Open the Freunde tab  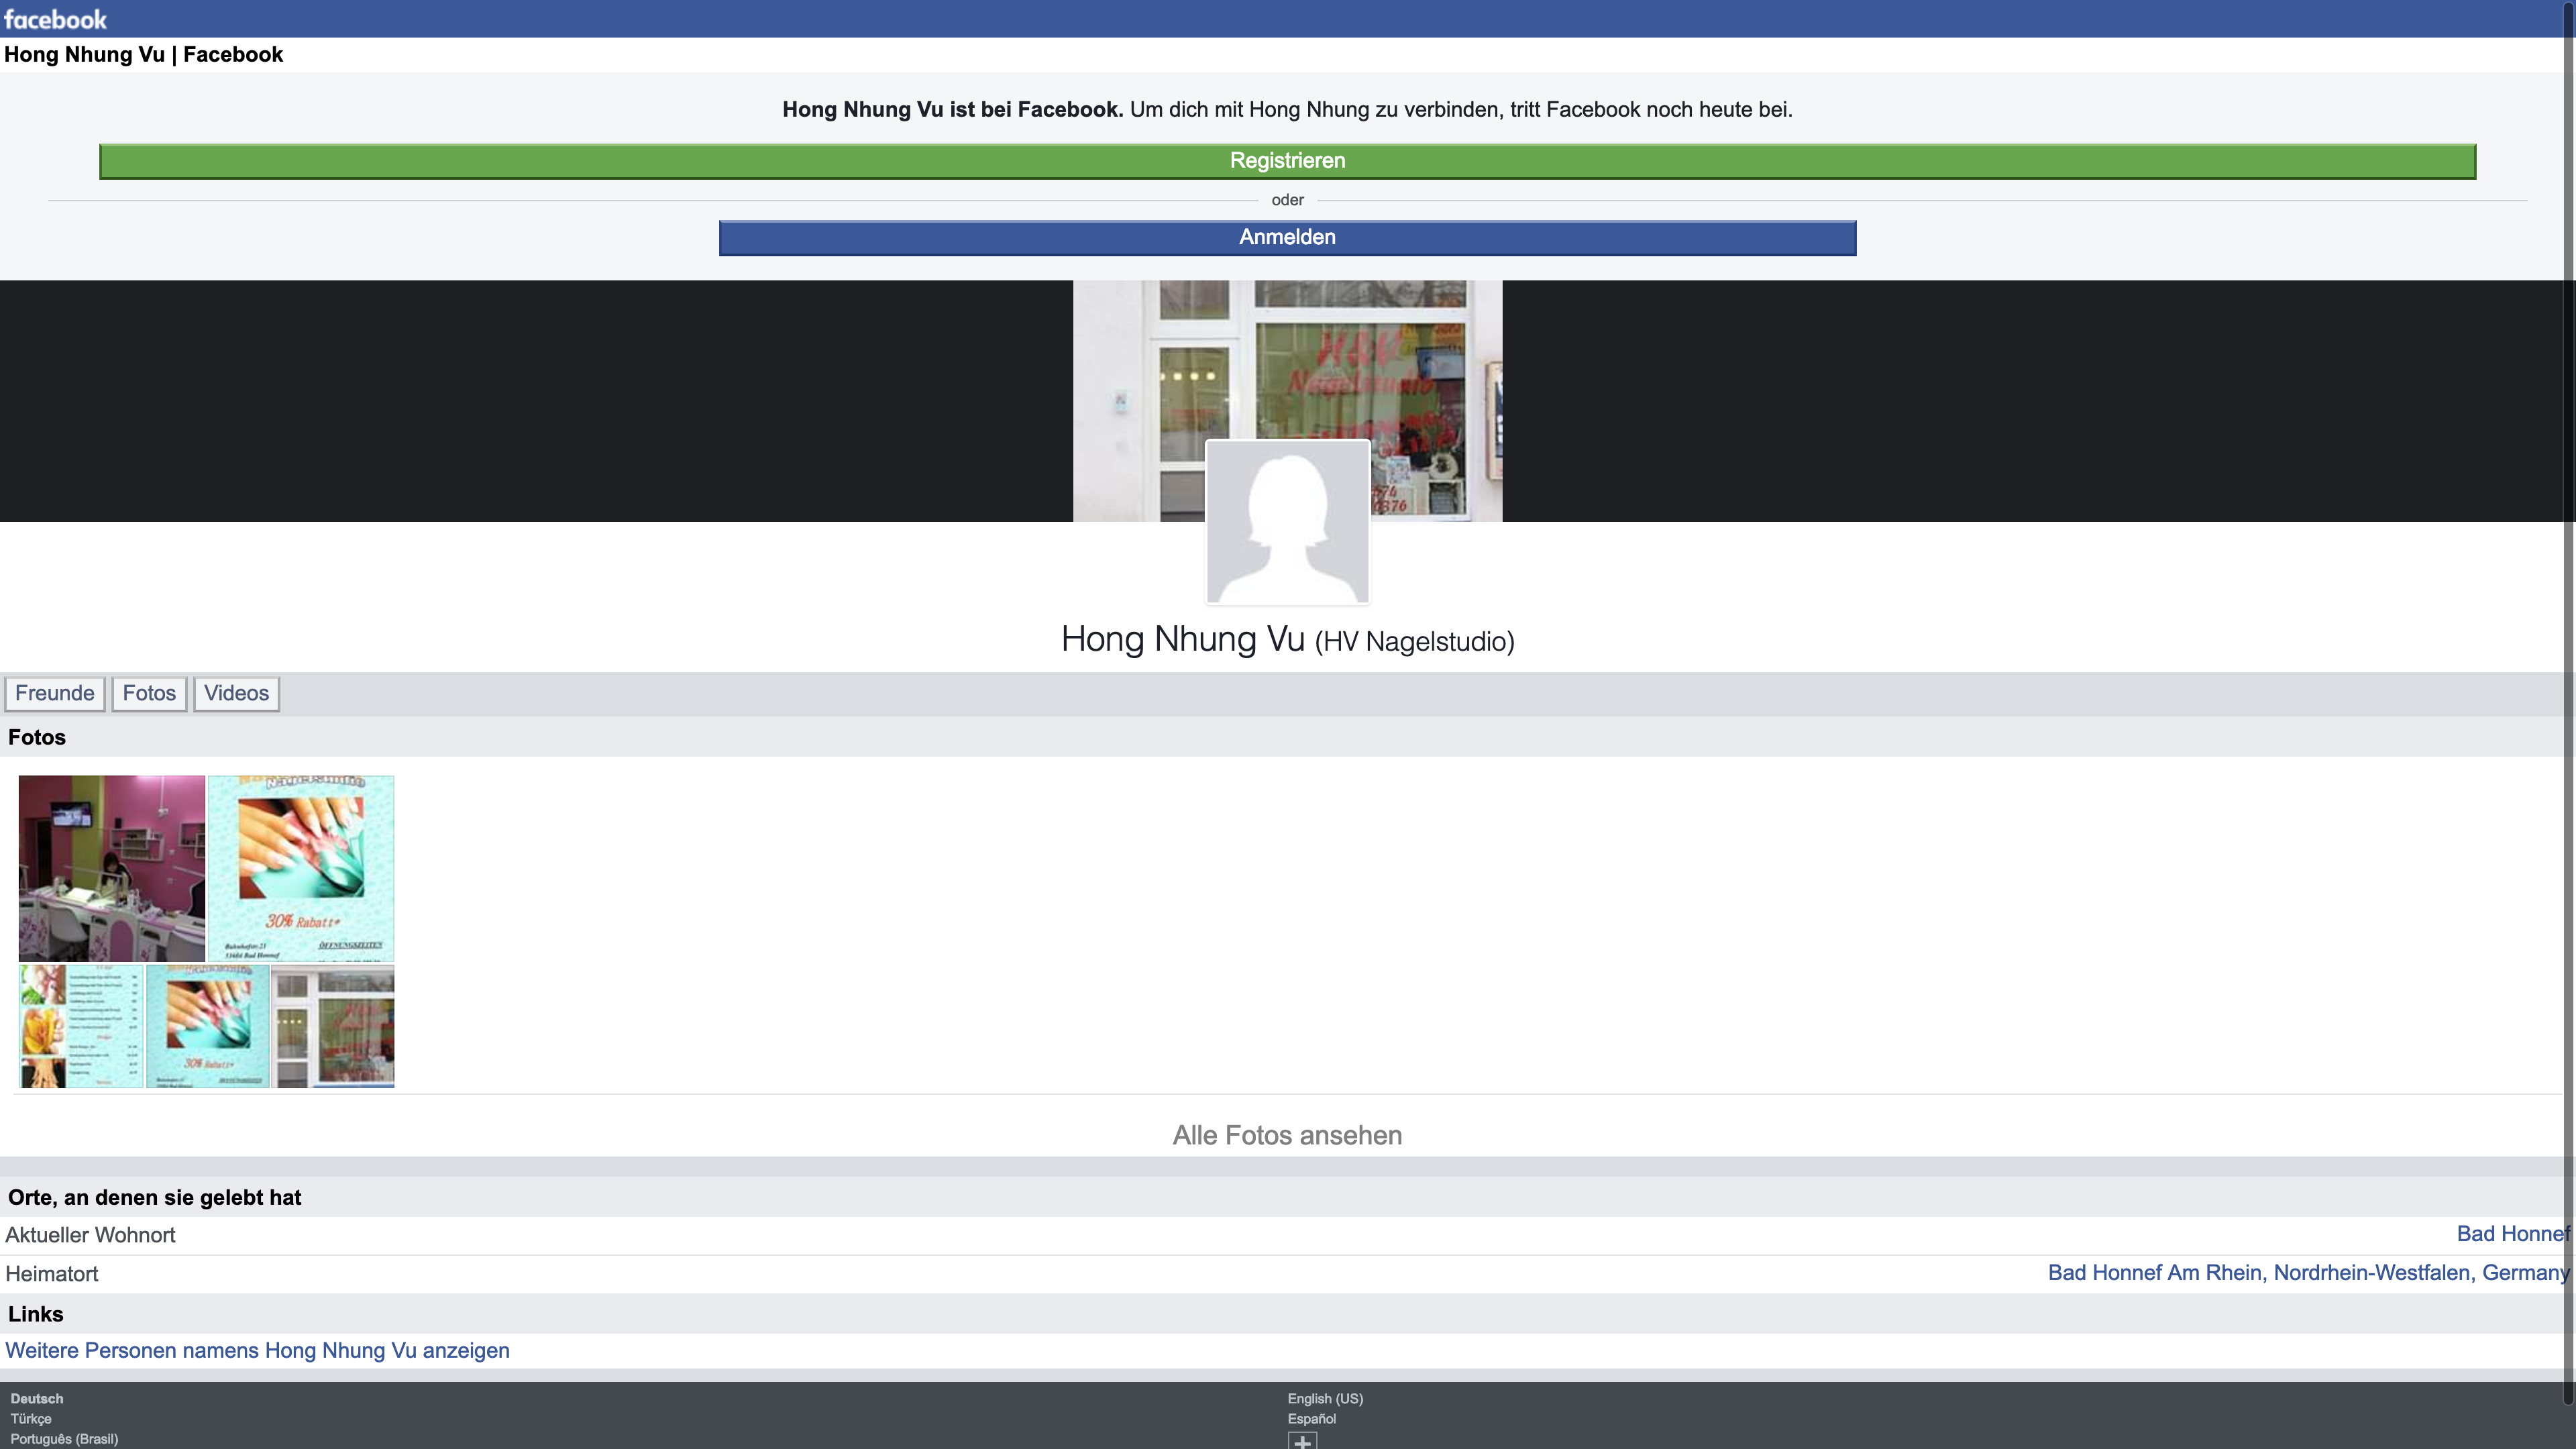click(x=55, y=693)
